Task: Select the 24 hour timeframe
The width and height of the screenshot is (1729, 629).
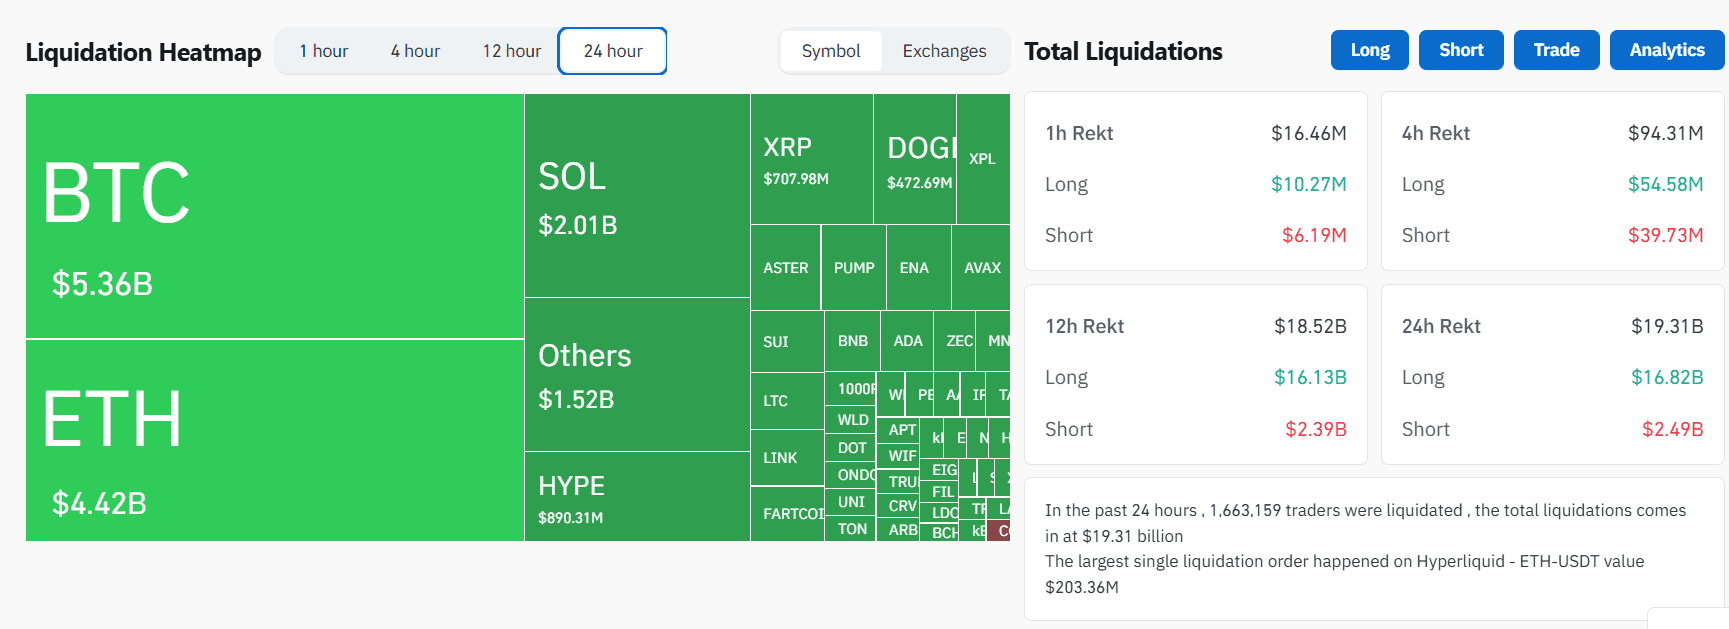Action: 613,51
